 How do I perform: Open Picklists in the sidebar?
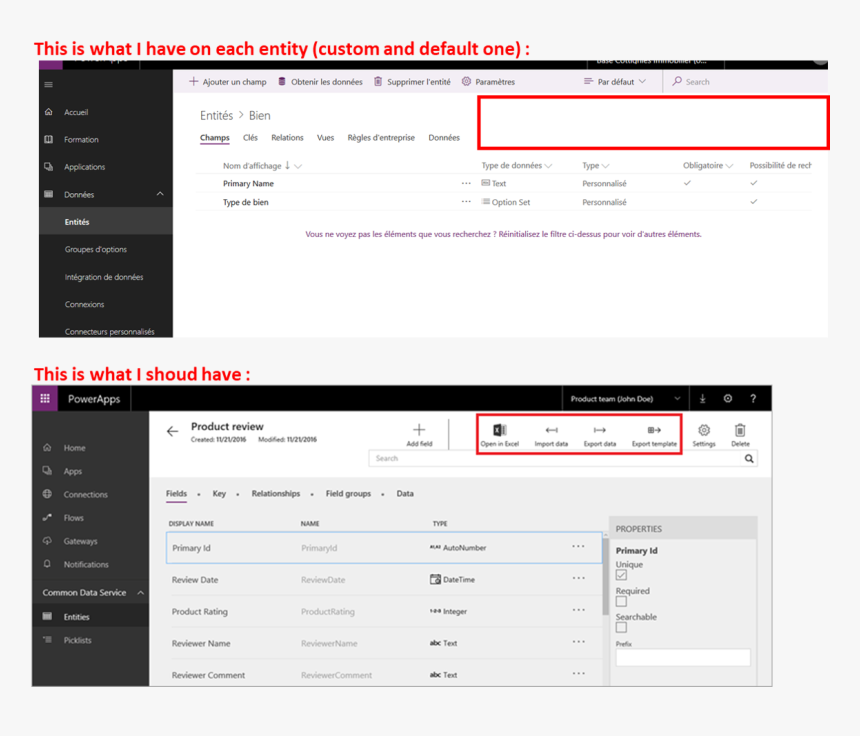coord(77,640)
